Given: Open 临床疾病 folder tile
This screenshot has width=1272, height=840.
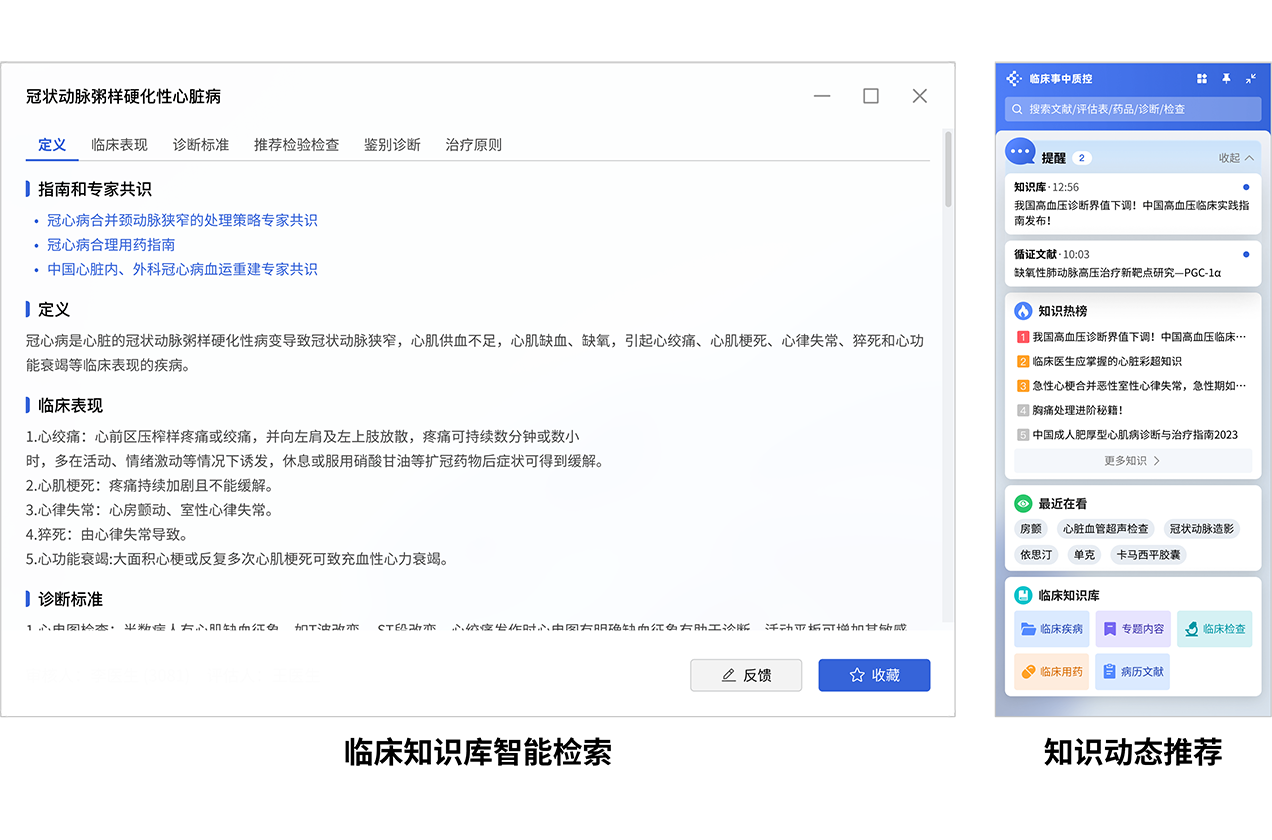Looking at the screenshot, I should point(1051,629).
